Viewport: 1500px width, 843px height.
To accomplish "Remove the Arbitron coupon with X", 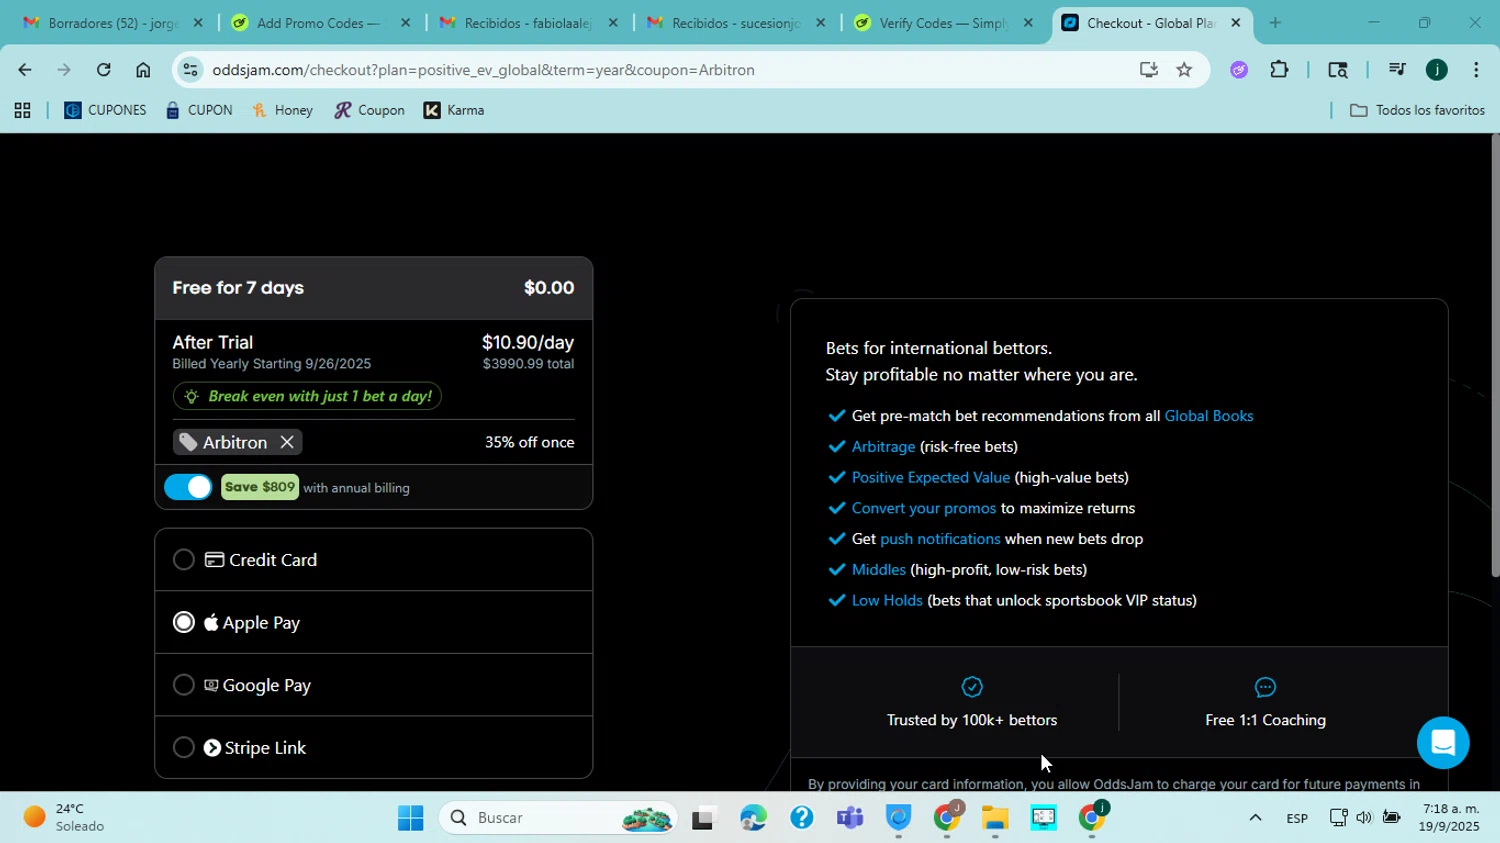I will (287, 442).
